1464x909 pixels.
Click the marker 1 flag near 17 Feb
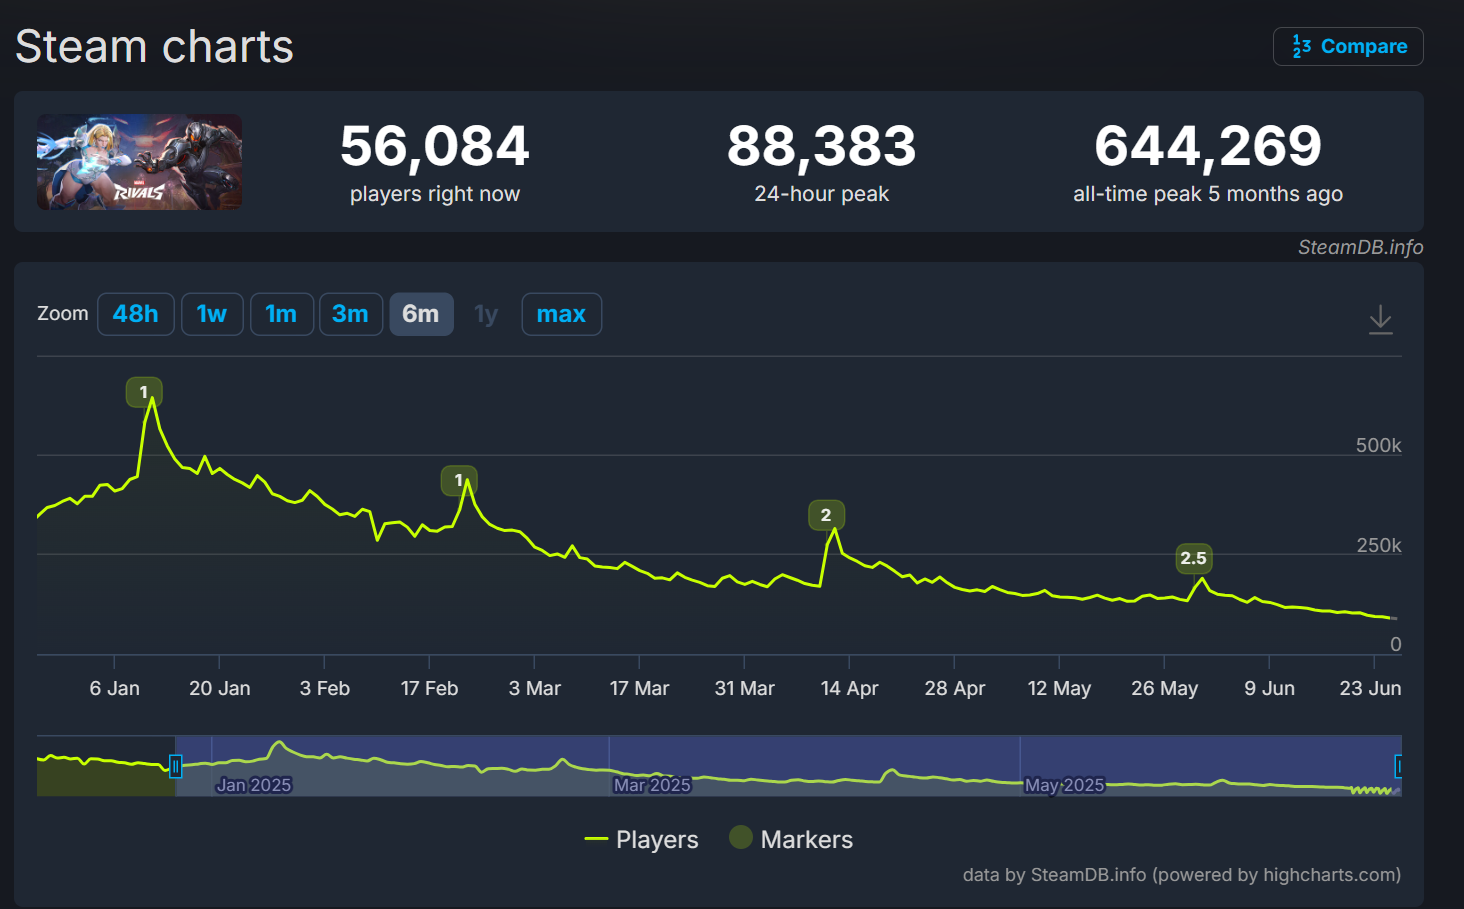pos(459,480)
